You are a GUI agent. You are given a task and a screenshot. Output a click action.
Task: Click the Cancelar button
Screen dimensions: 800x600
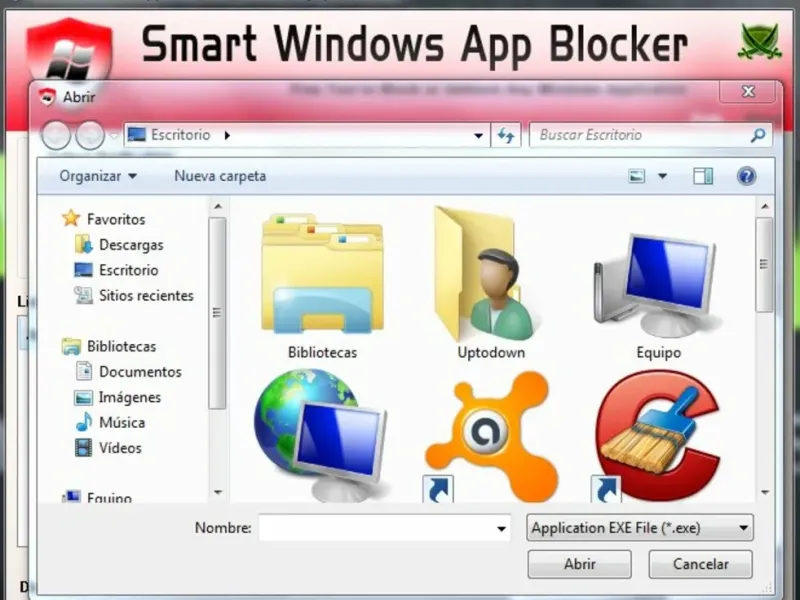(701, 564)
